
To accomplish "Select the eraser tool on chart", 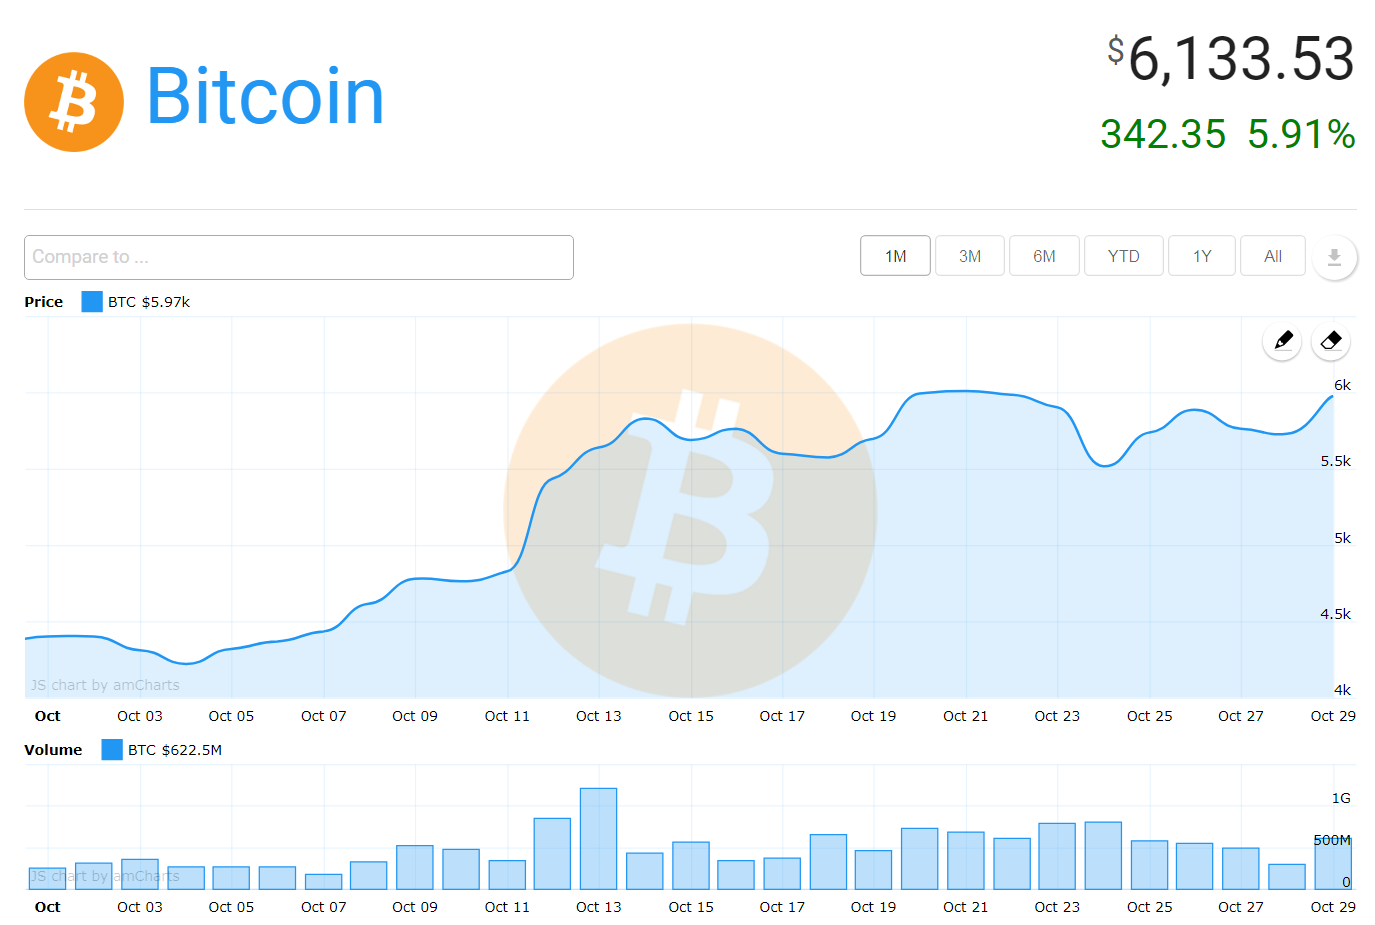I will [1330, 341].
